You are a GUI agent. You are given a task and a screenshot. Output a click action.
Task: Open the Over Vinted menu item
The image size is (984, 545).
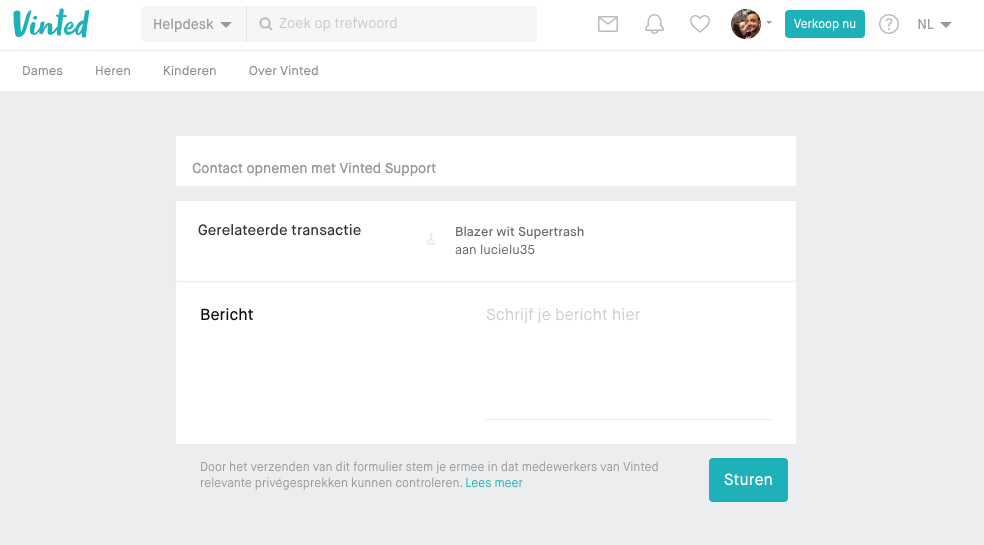[284, 71]
